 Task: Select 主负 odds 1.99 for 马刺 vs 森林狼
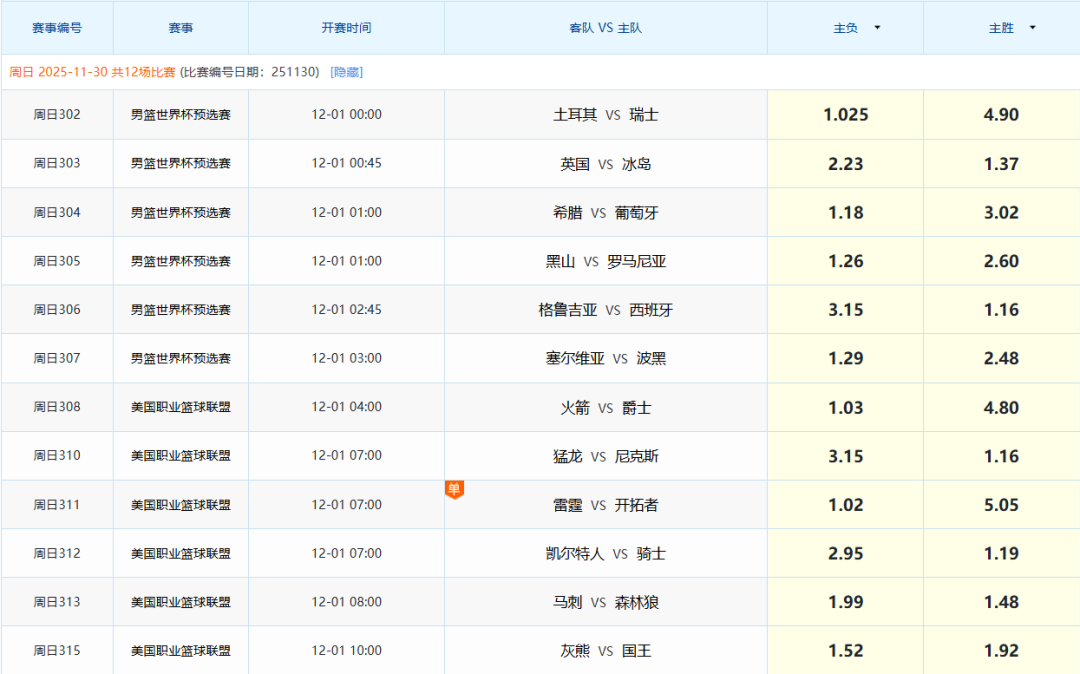pos(845,602)
